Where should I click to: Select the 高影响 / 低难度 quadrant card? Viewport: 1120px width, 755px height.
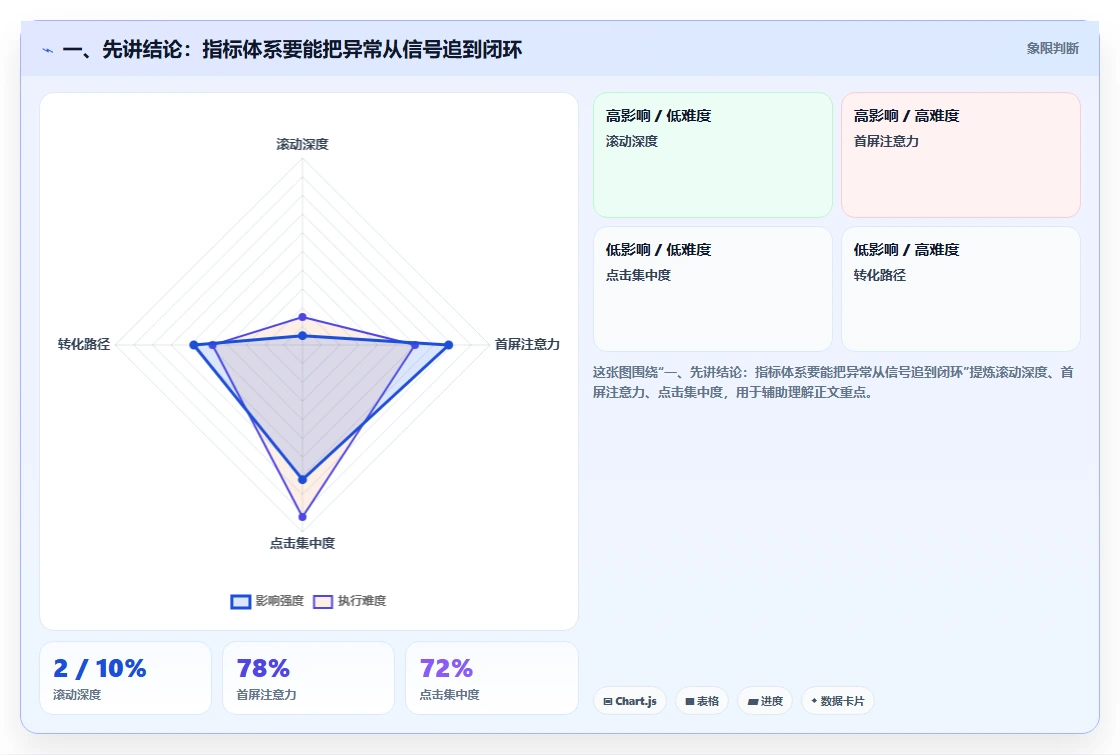point(713,155)
